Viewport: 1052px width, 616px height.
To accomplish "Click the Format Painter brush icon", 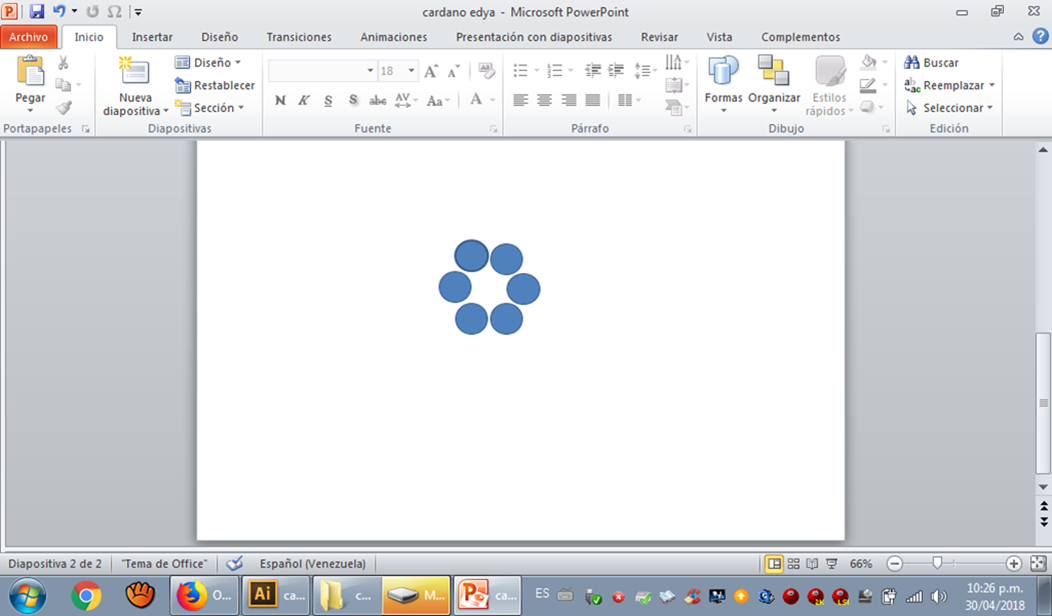I will pos(64,107).
